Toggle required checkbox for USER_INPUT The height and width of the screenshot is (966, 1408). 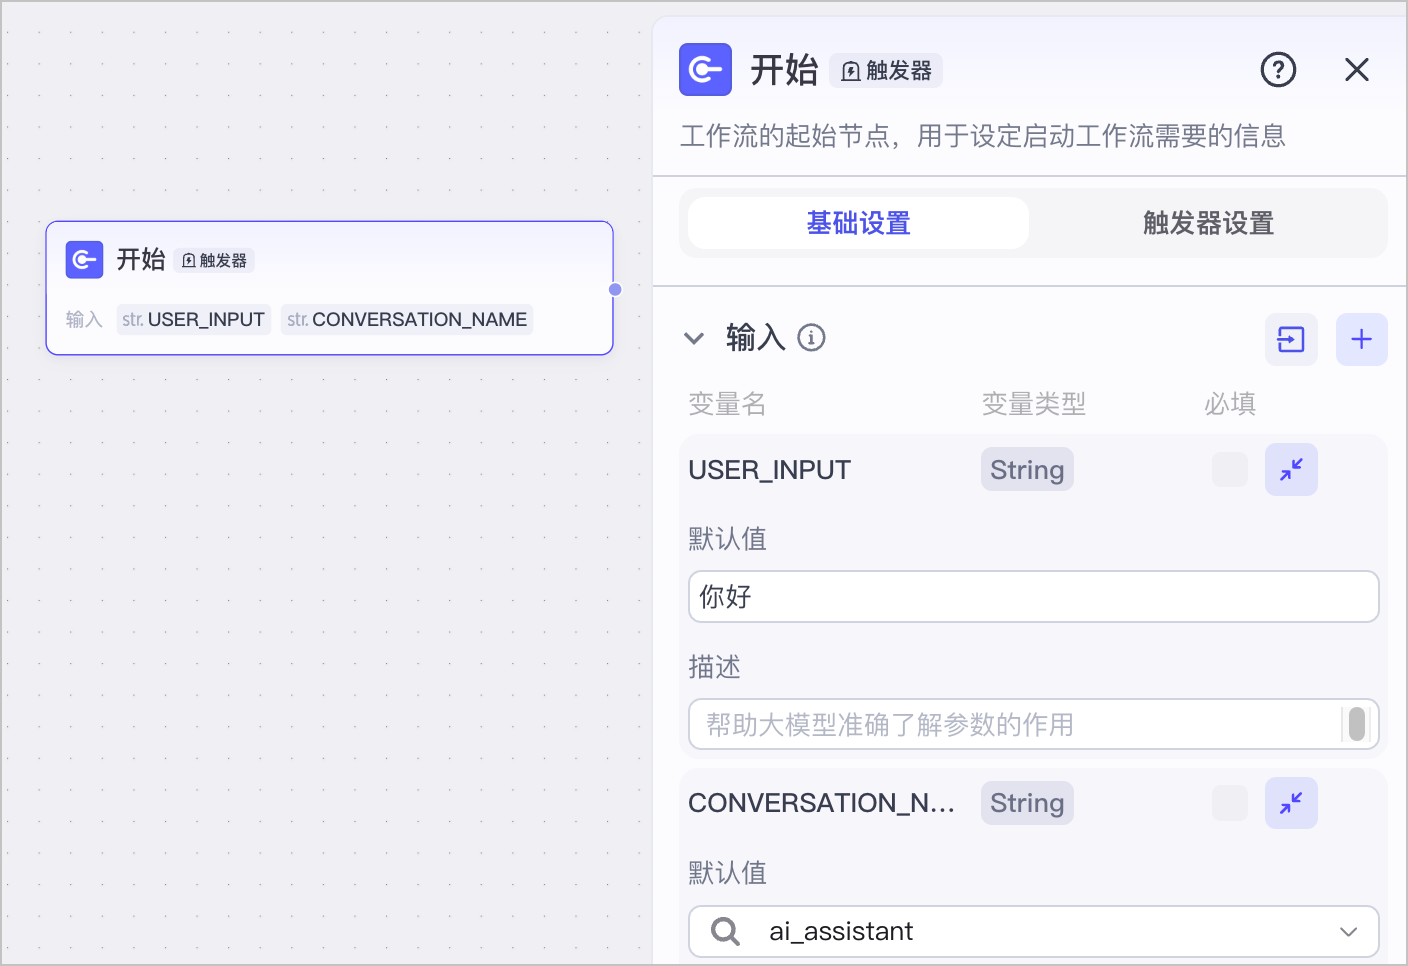point(1229,469)
